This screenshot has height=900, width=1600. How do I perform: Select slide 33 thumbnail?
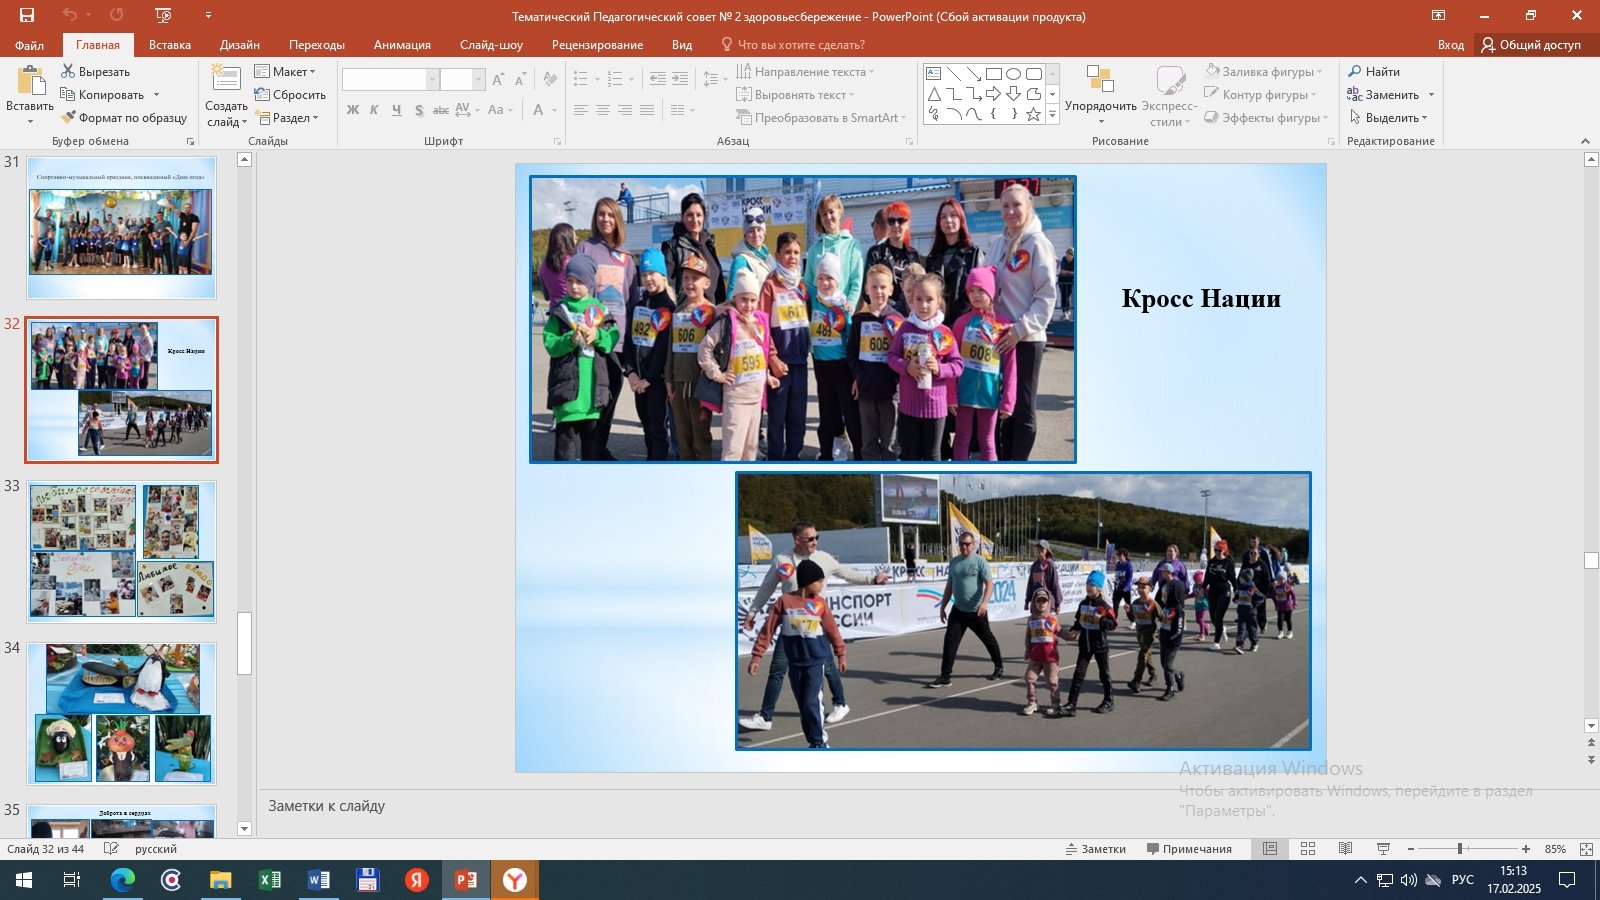click(x=121, y=551)
